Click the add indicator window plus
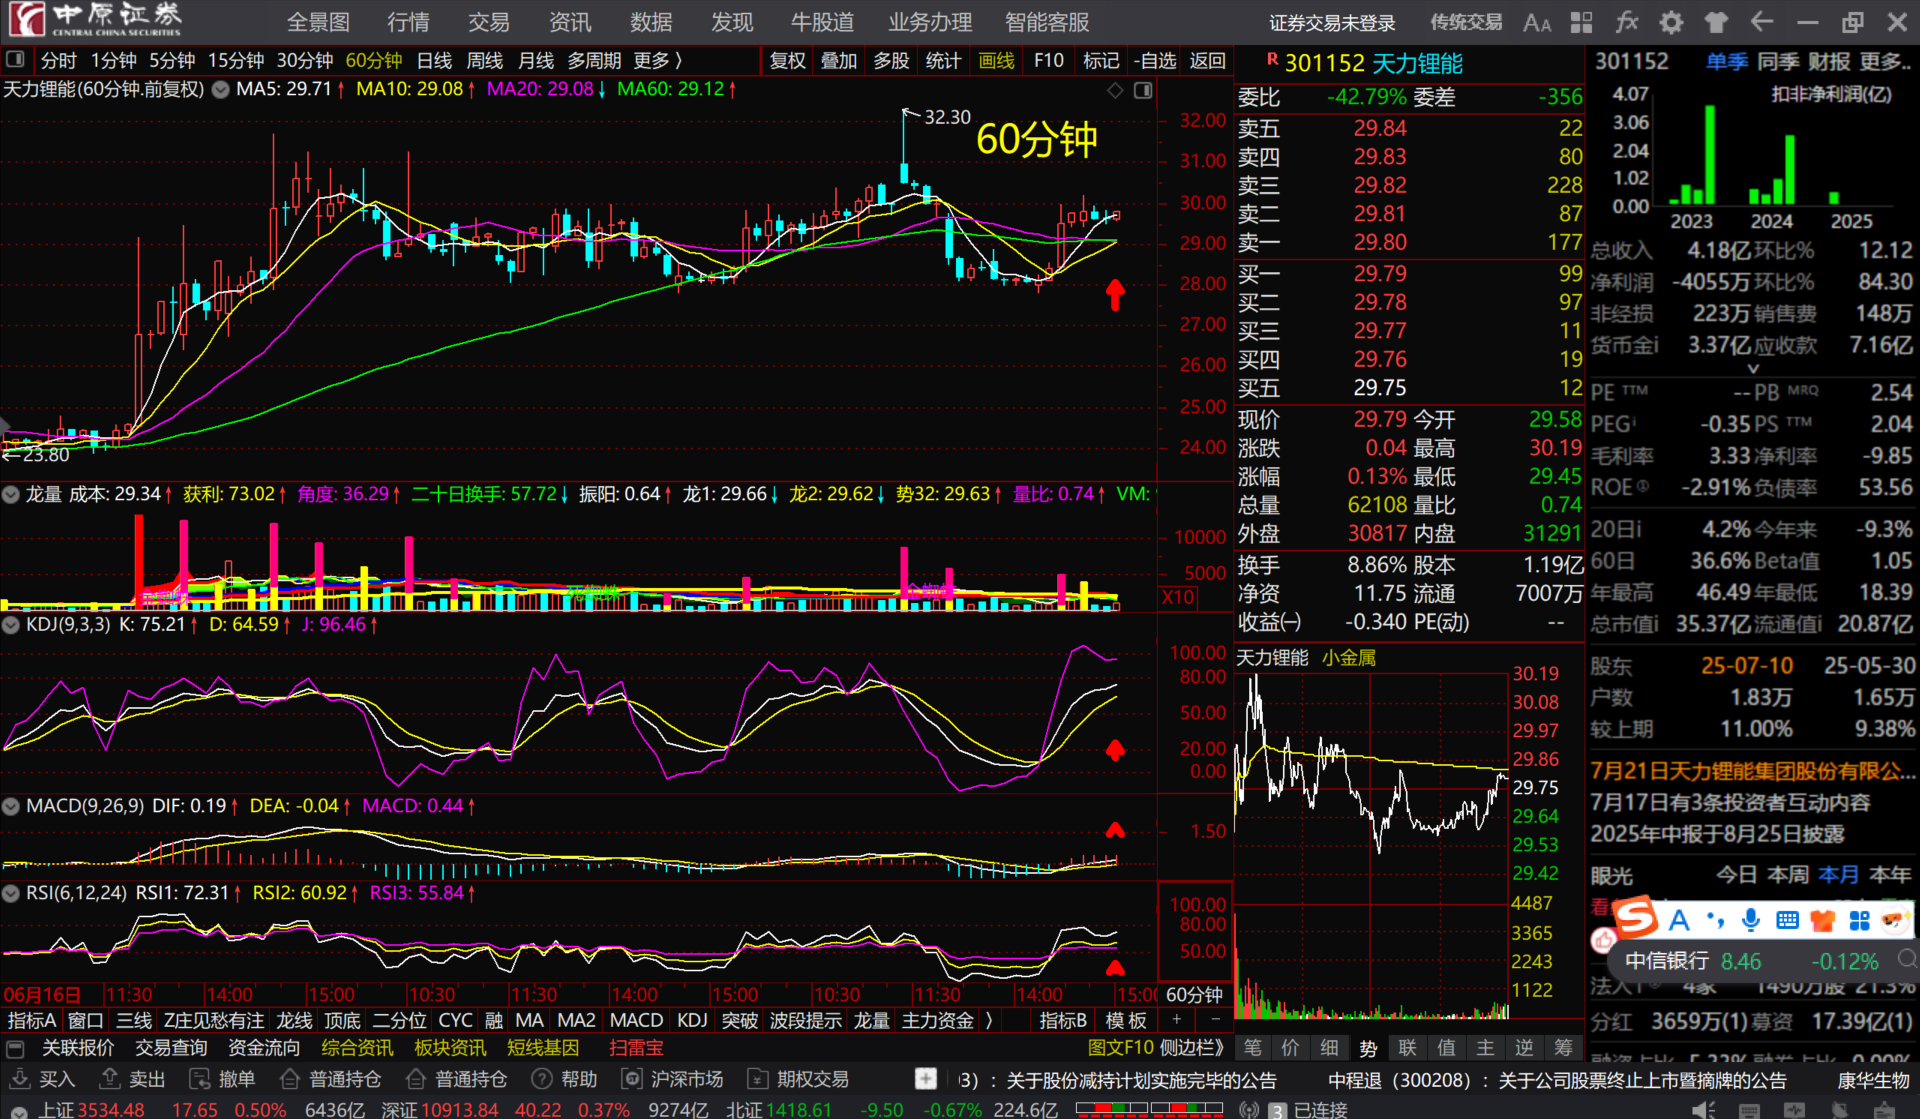Image resolution: width=1920 pixels, height=1119 pixels. 1177,1020
